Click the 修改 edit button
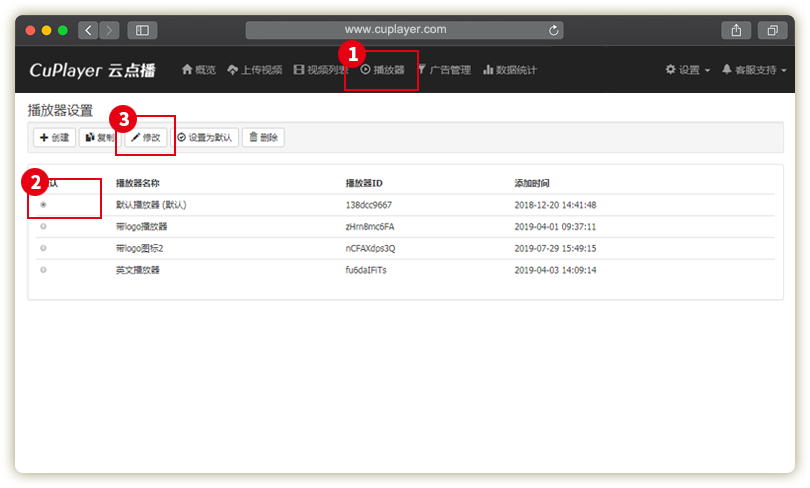The height and width of the screenshot is (488, 810). [146, 138]
